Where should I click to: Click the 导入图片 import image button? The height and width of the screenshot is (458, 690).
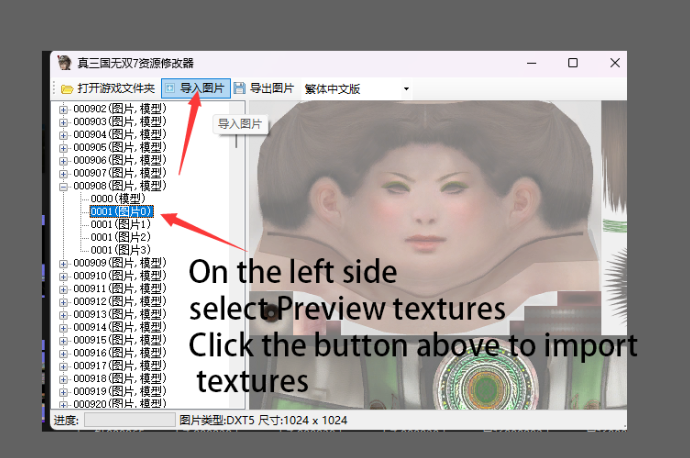196,88
